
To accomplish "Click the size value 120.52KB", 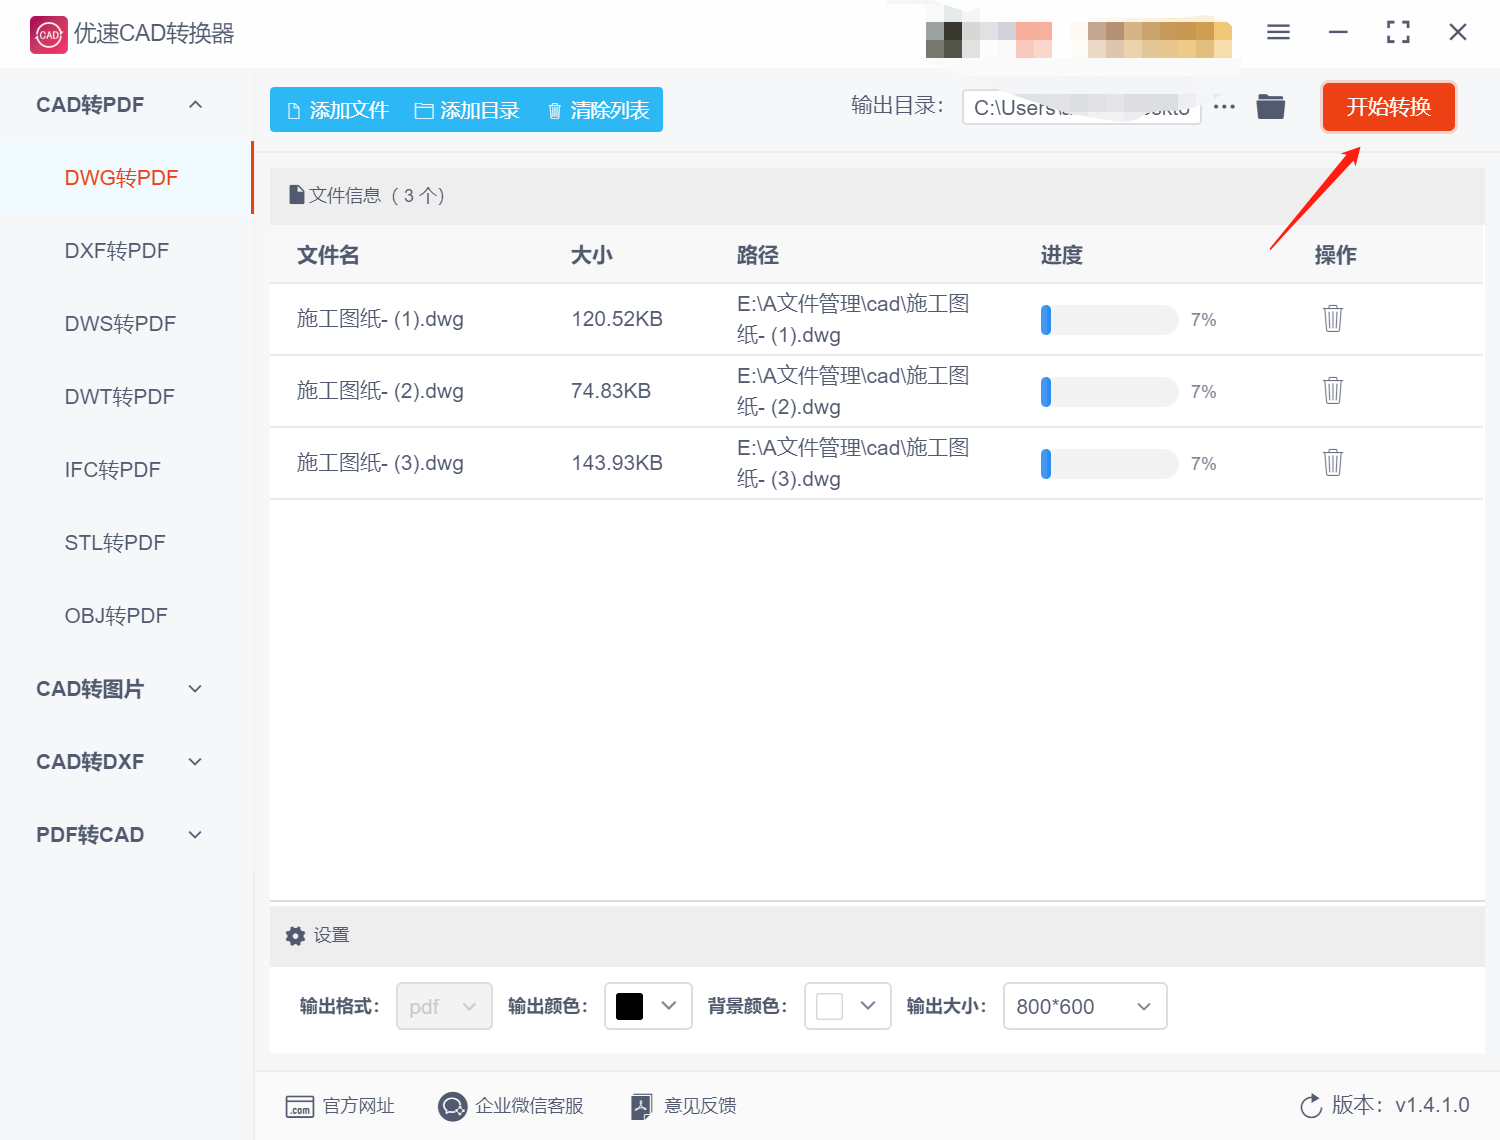I will point(617,319).
